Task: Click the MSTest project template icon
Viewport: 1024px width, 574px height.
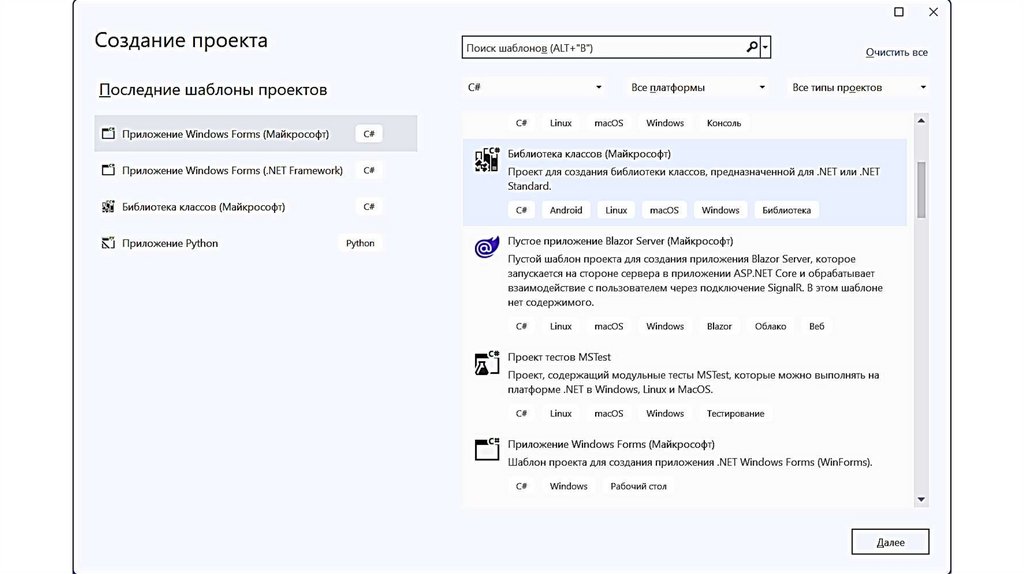Action: pos(487,363)
